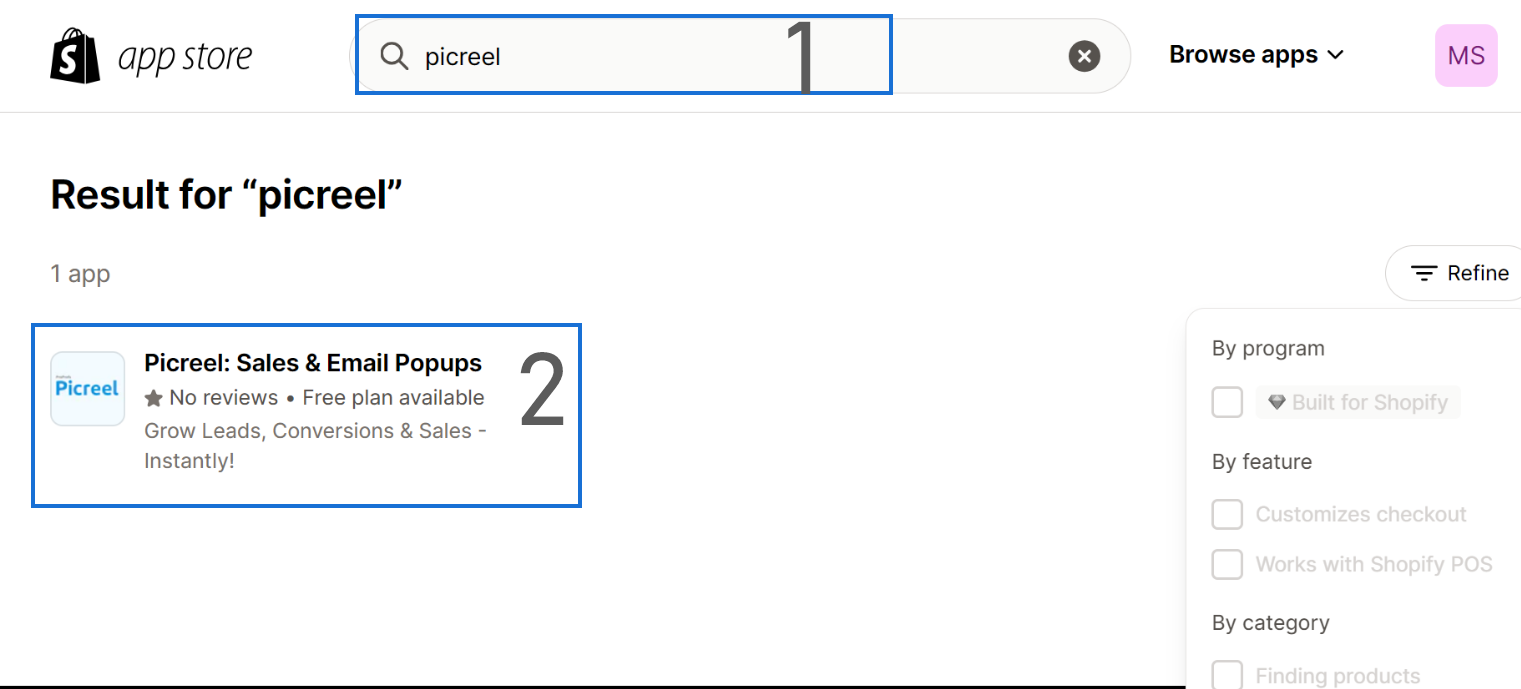
Task: Click the Shopify bag logo
Action: (x=76, y=56)
